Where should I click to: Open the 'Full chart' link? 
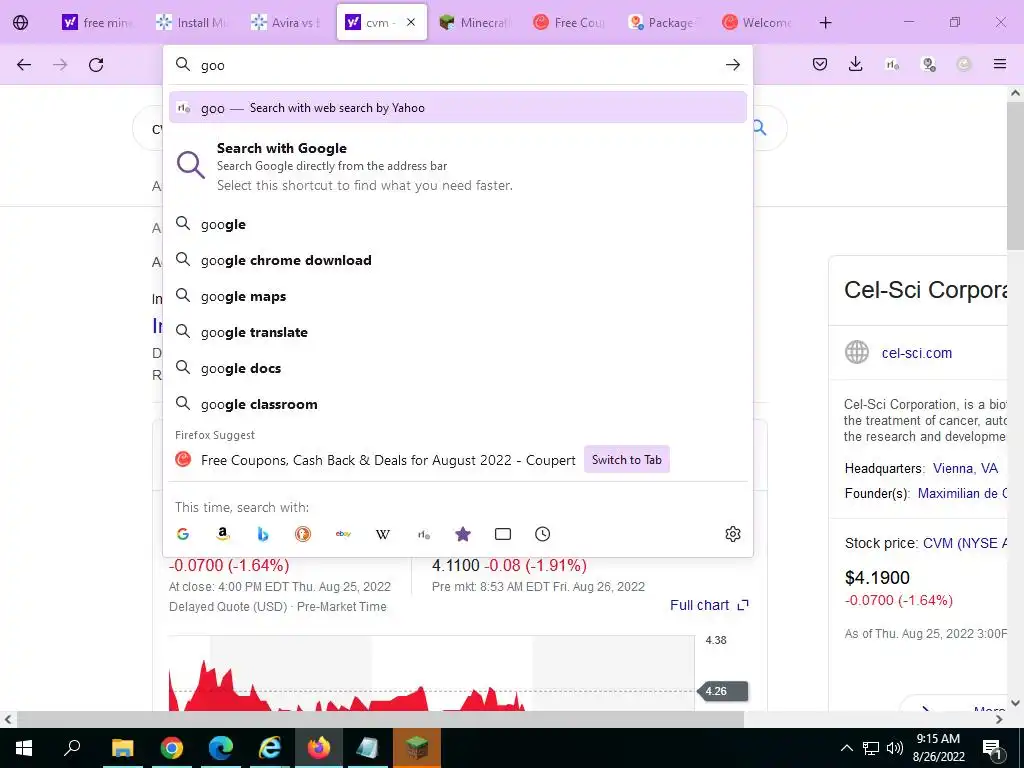(709, 605)
